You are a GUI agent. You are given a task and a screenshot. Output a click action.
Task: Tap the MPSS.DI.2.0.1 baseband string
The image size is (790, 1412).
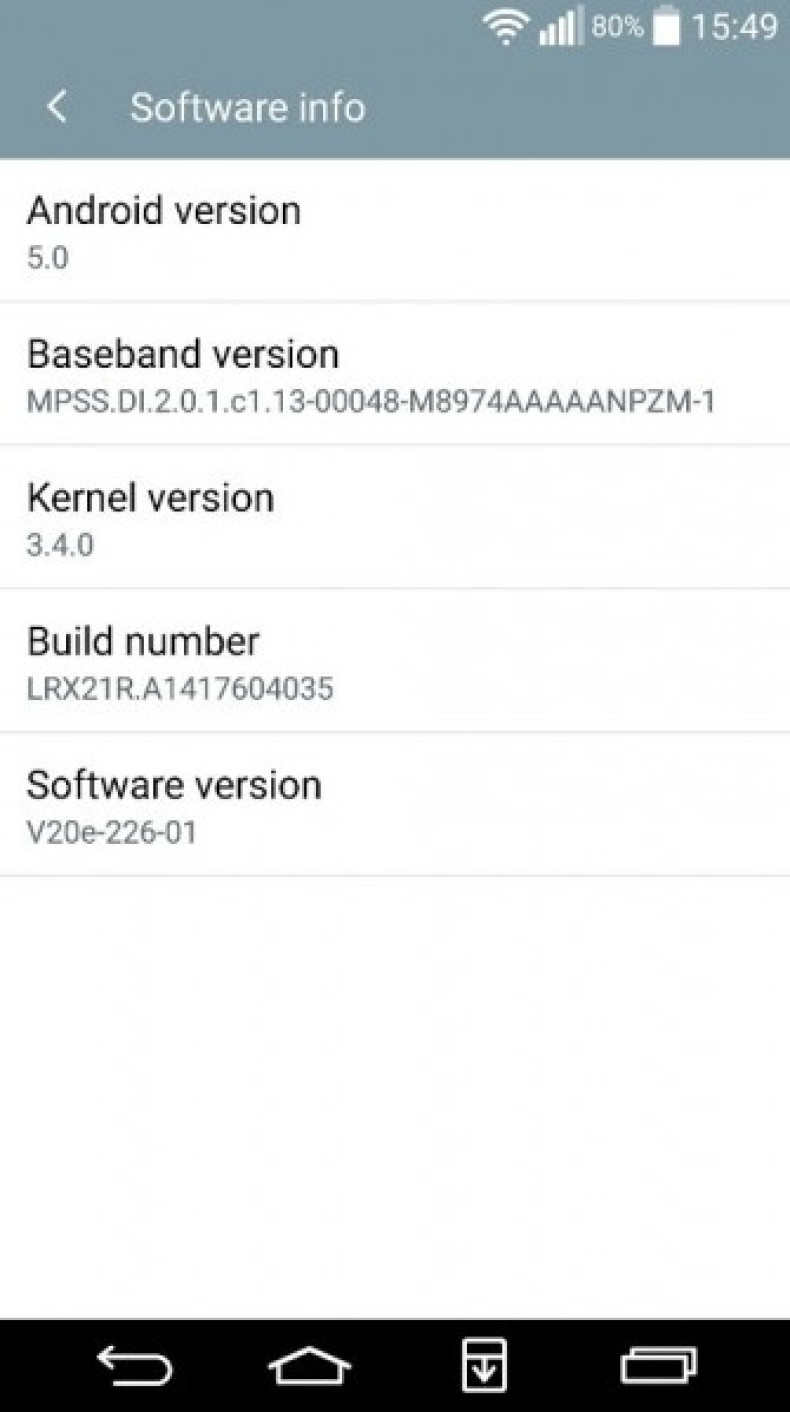371,402
